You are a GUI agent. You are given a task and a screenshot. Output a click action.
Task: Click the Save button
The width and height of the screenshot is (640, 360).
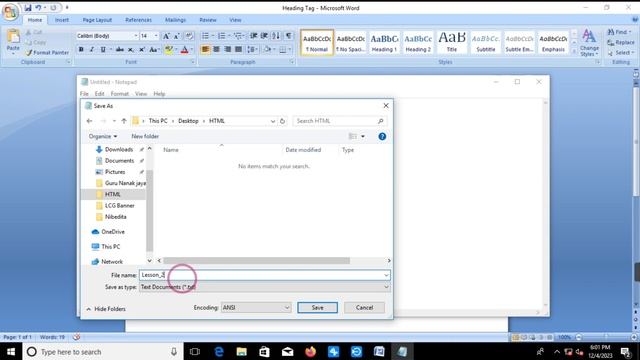tap(318, 307)
